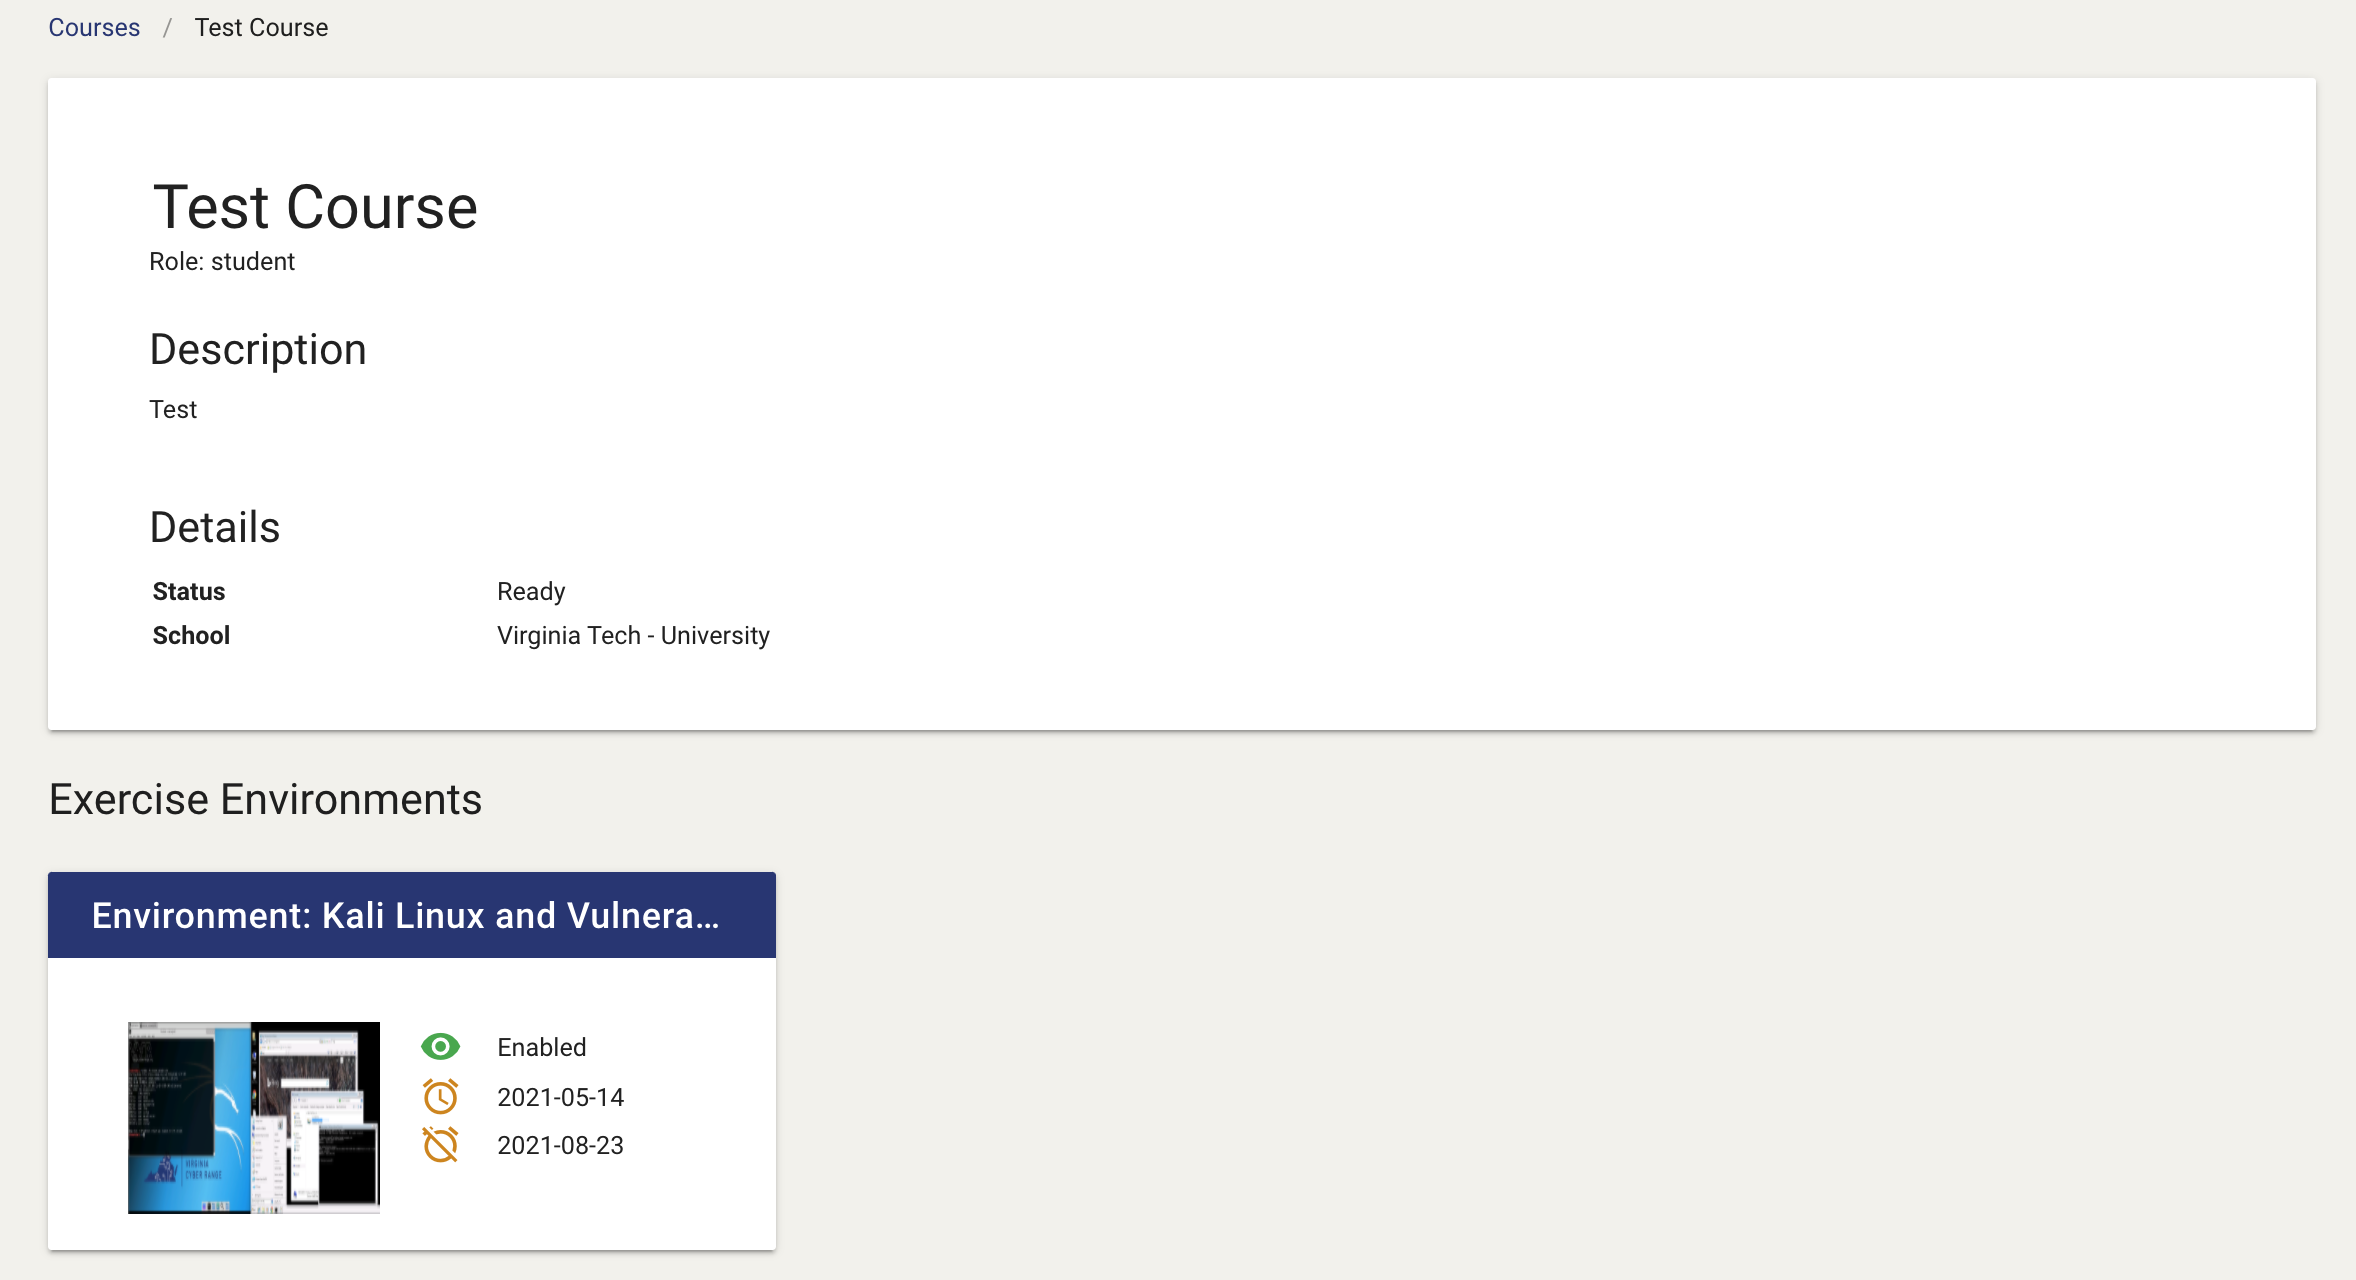Screen dimensions: 2356x1280
Task: Click the green eye visibility icon
Action: pyautogui.click(x=440, y=1047)
